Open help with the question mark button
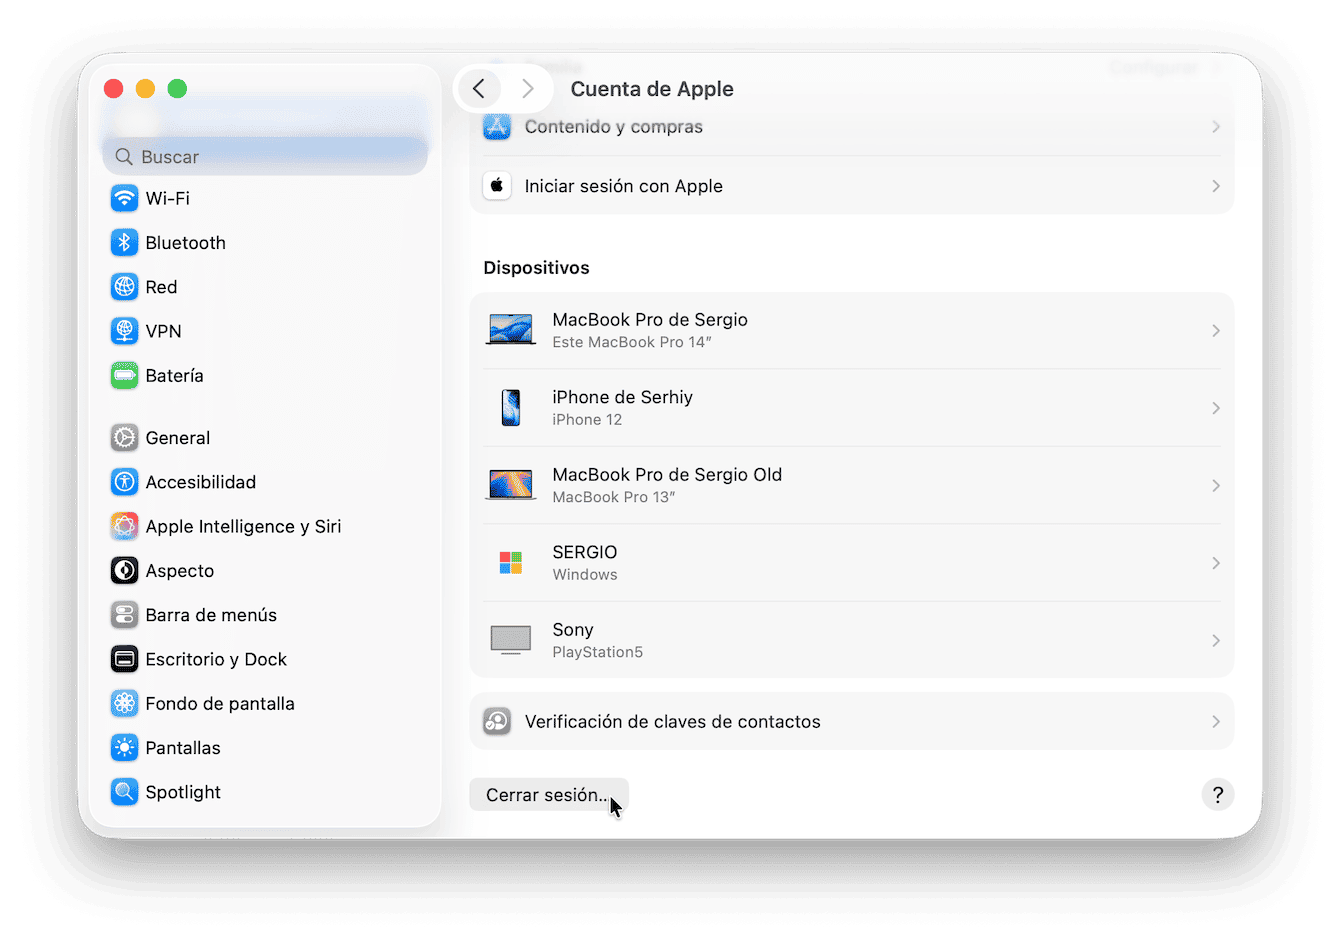The height and width of the screenshot is (941, 1340). pos(1218,795)
